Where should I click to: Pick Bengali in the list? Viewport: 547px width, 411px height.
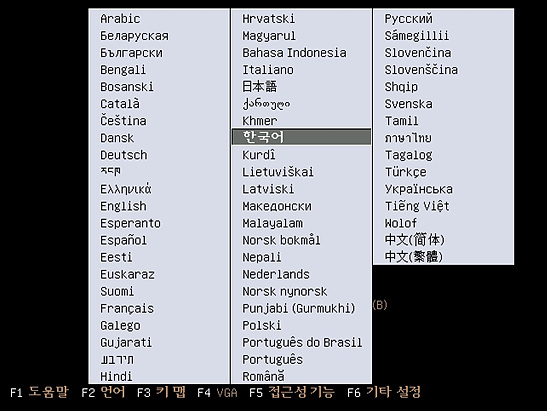(123, 70)
